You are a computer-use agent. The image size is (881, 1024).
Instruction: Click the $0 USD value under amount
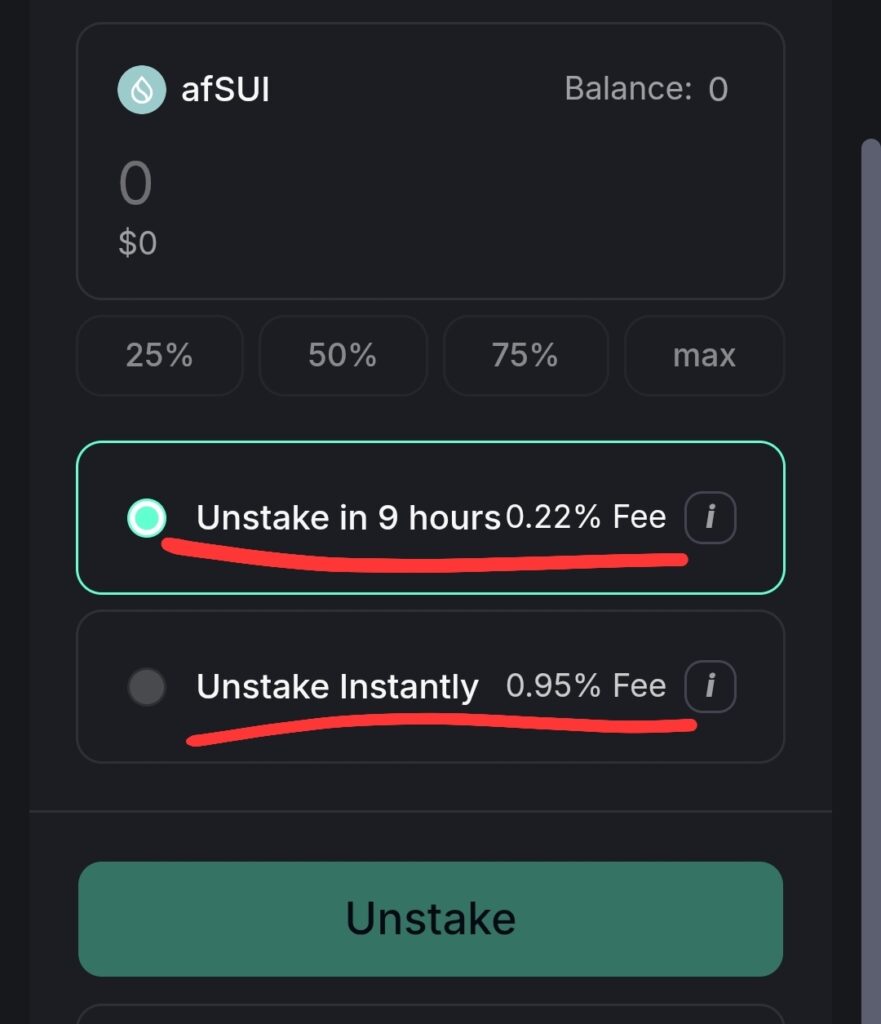pyautogui.click(x=138, y=243)
